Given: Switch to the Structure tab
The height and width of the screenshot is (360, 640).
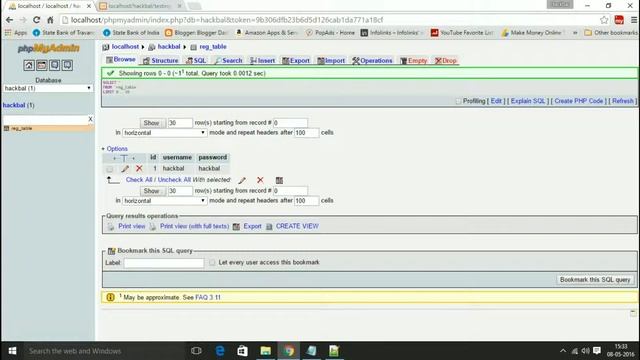Looking at the screenshot, I should [x=161, y=60].
